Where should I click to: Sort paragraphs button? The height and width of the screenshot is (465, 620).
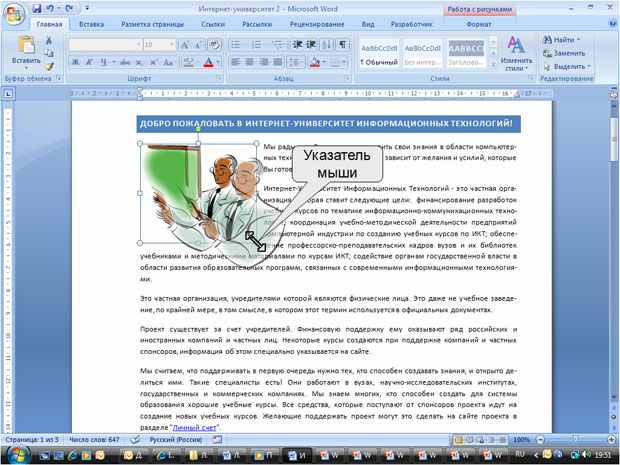(x=327, y=45)
